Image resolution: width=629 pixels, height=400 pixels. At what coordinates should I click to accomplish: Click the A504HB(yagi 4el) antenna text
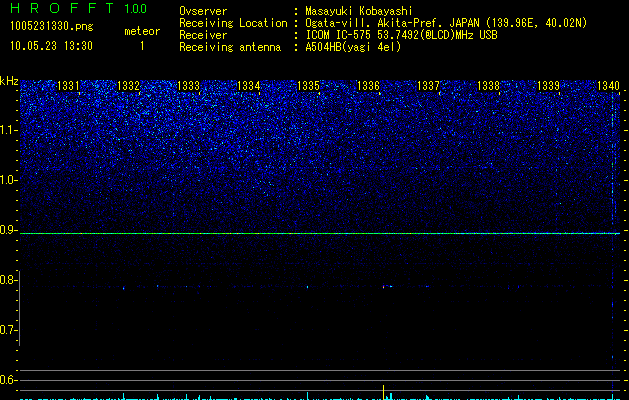coord(353,47)
